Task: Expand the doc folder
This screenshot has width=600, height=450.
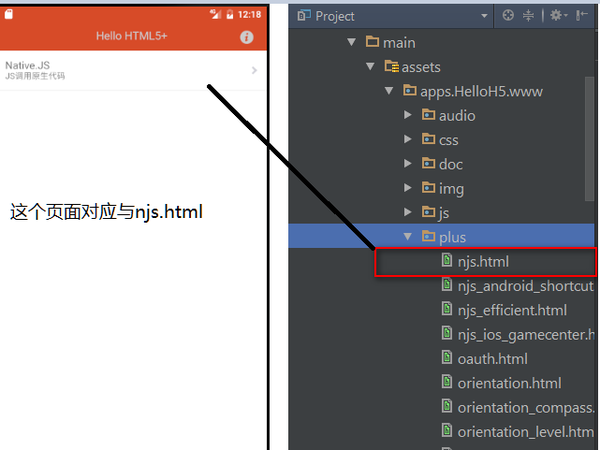Action: point(408,164)
